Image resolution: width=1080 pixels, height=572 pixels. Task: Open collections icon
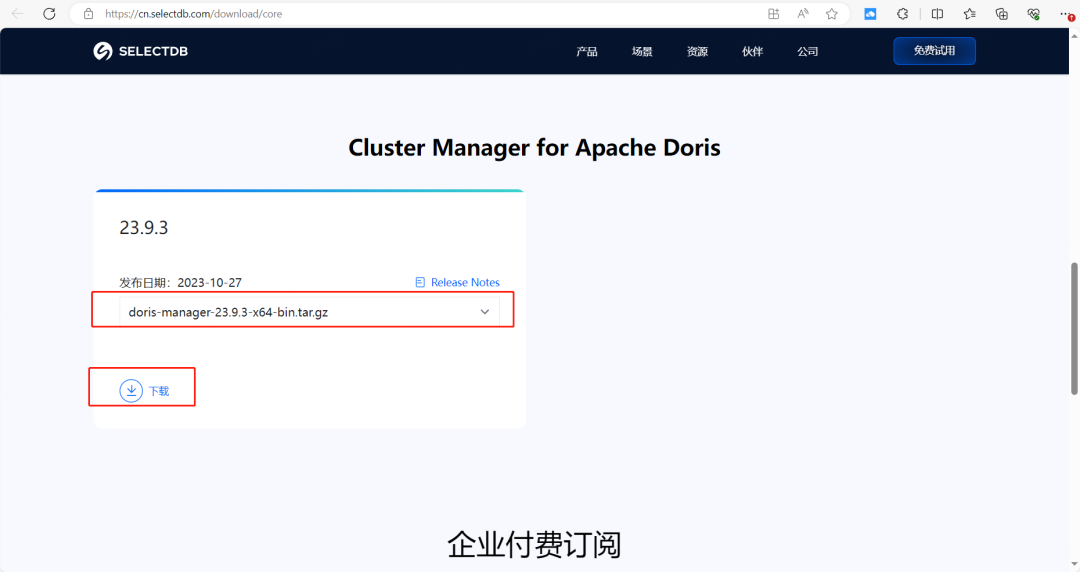coord(1001,14)
